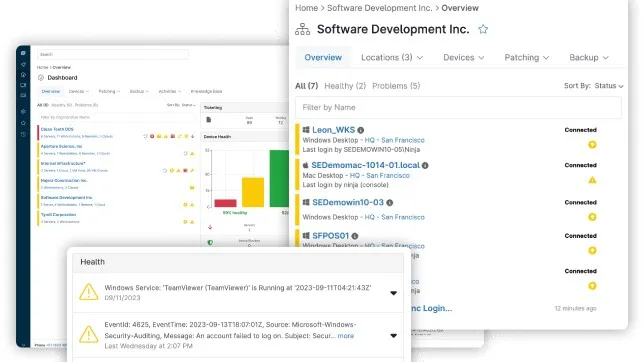This screenshot has height=362, width=644.
Task: Click warning icon of EventId 4625 alert
Action: (x=89, y=334)
